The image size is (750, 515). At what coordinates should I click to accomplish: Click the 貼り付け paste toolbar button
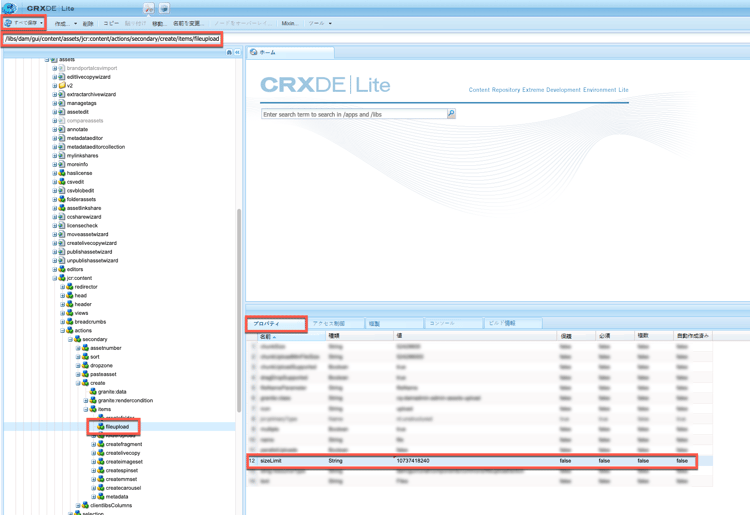coord(135,23)
